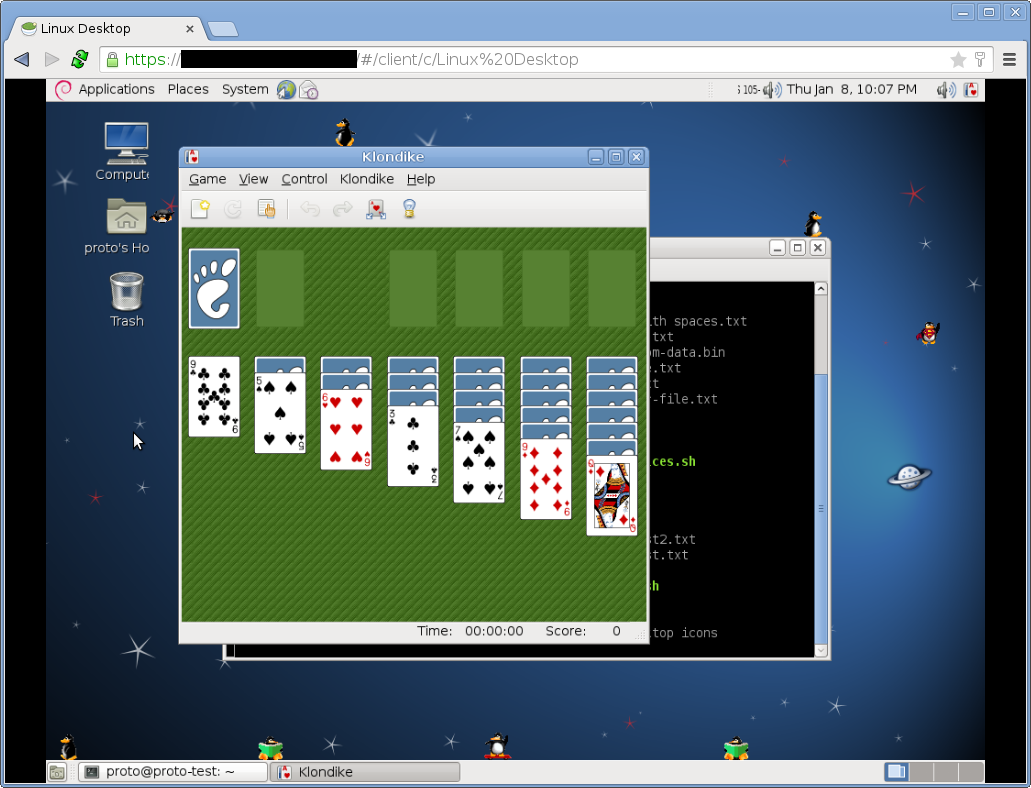Screen dimensions: 1031x788
Task: Switch to the proto@proto-test terminal taskbar button
Action: click(173, 772)
